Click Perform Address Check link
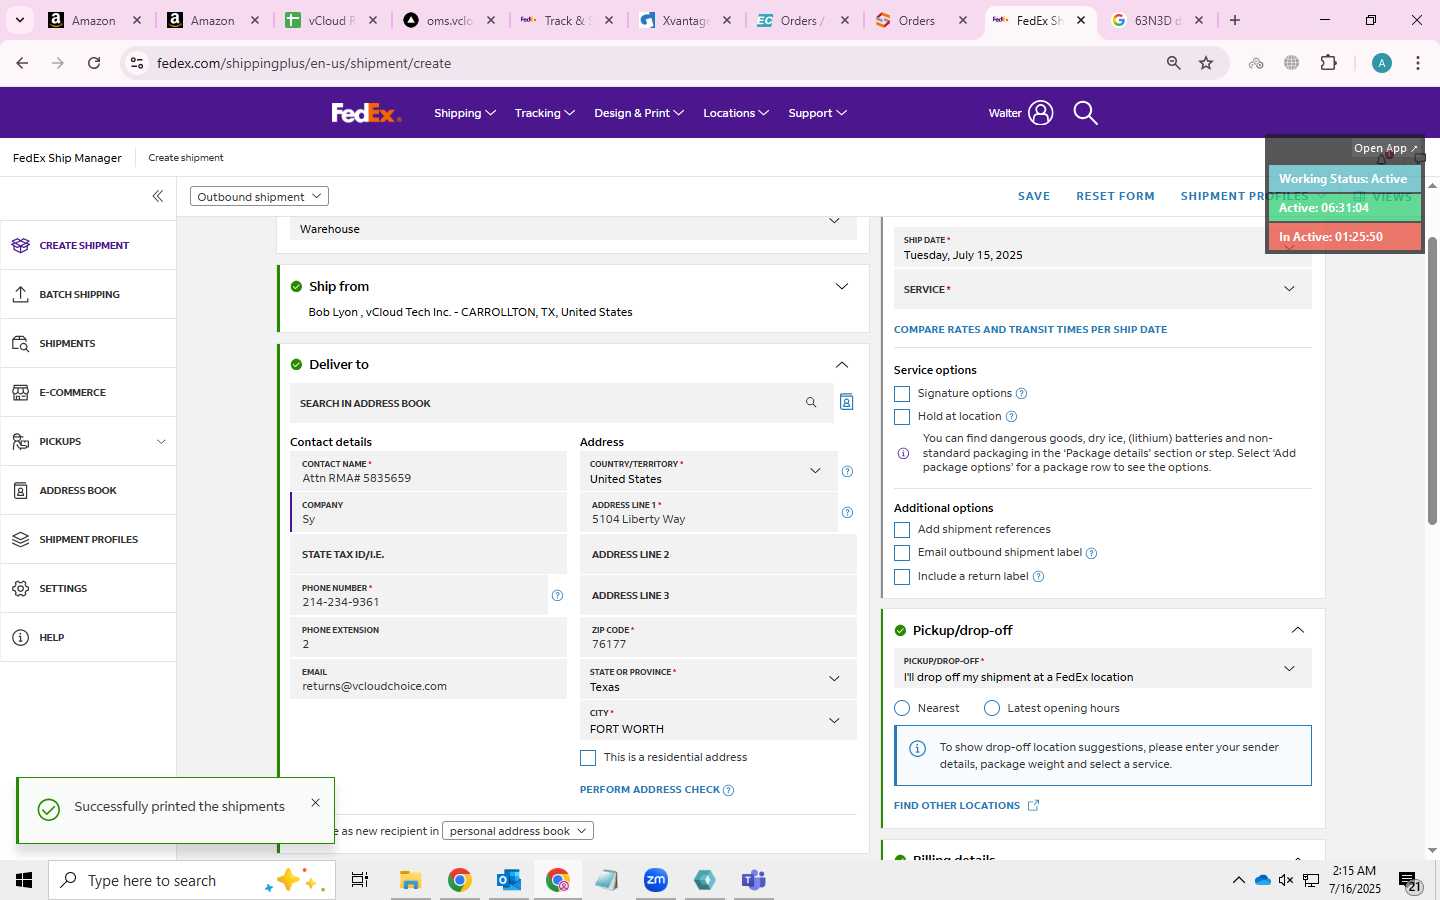1440x900 pixels. click(650, 790)
